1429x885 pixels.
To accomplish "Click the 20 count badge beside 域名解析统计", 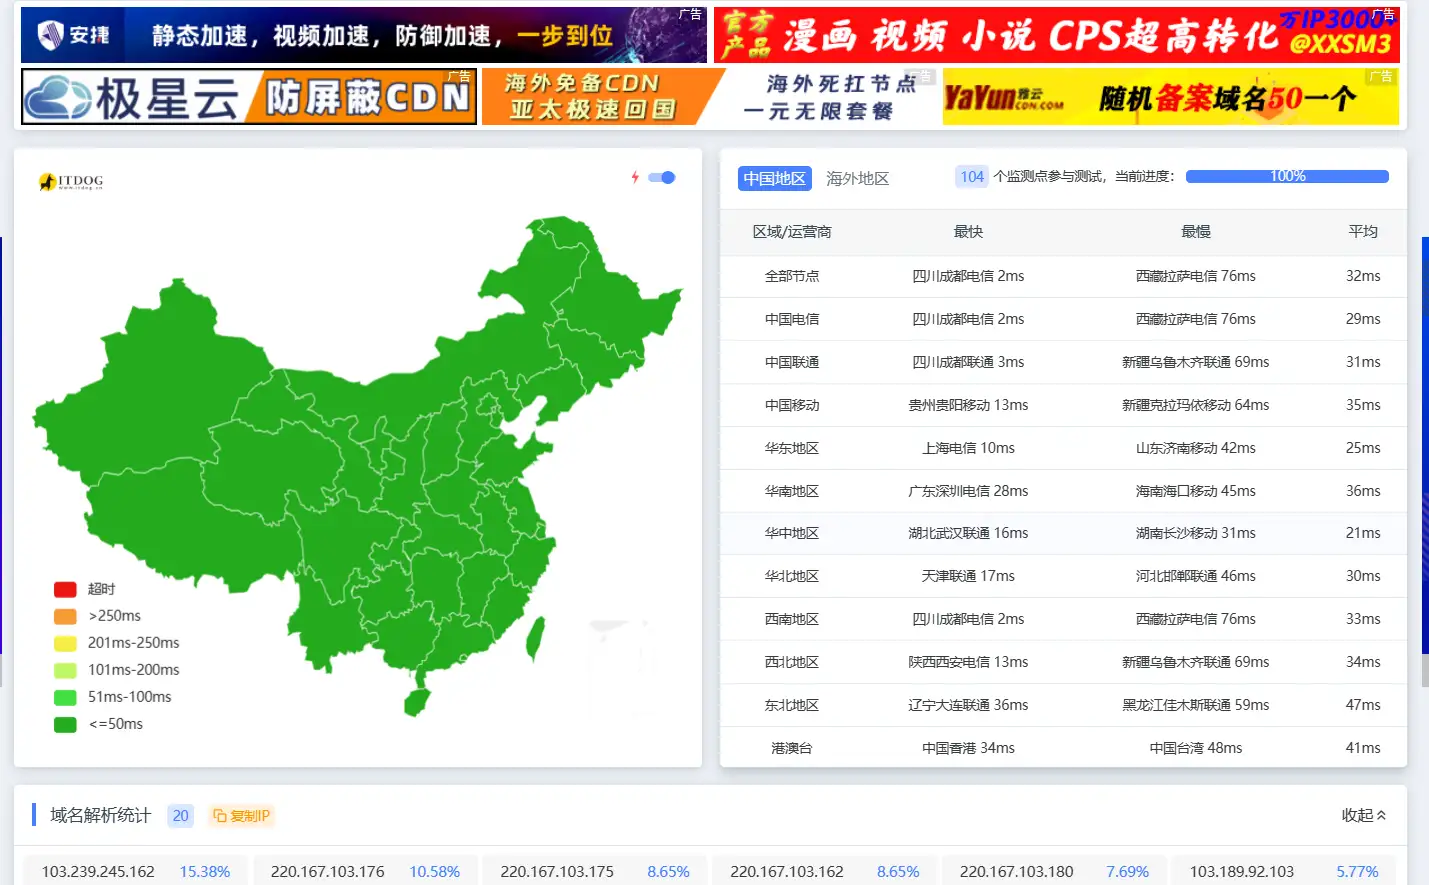I will (x=180, y=816).
